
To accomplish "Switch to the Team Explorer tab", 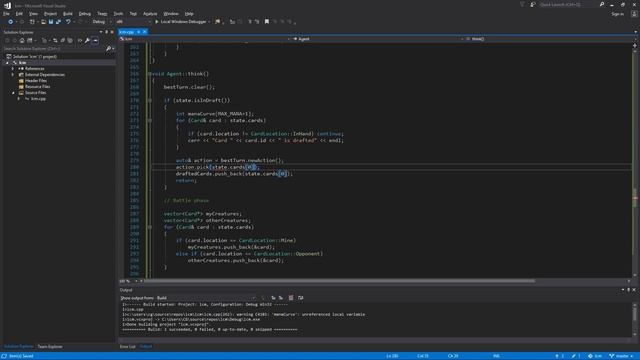I will 50,347.
